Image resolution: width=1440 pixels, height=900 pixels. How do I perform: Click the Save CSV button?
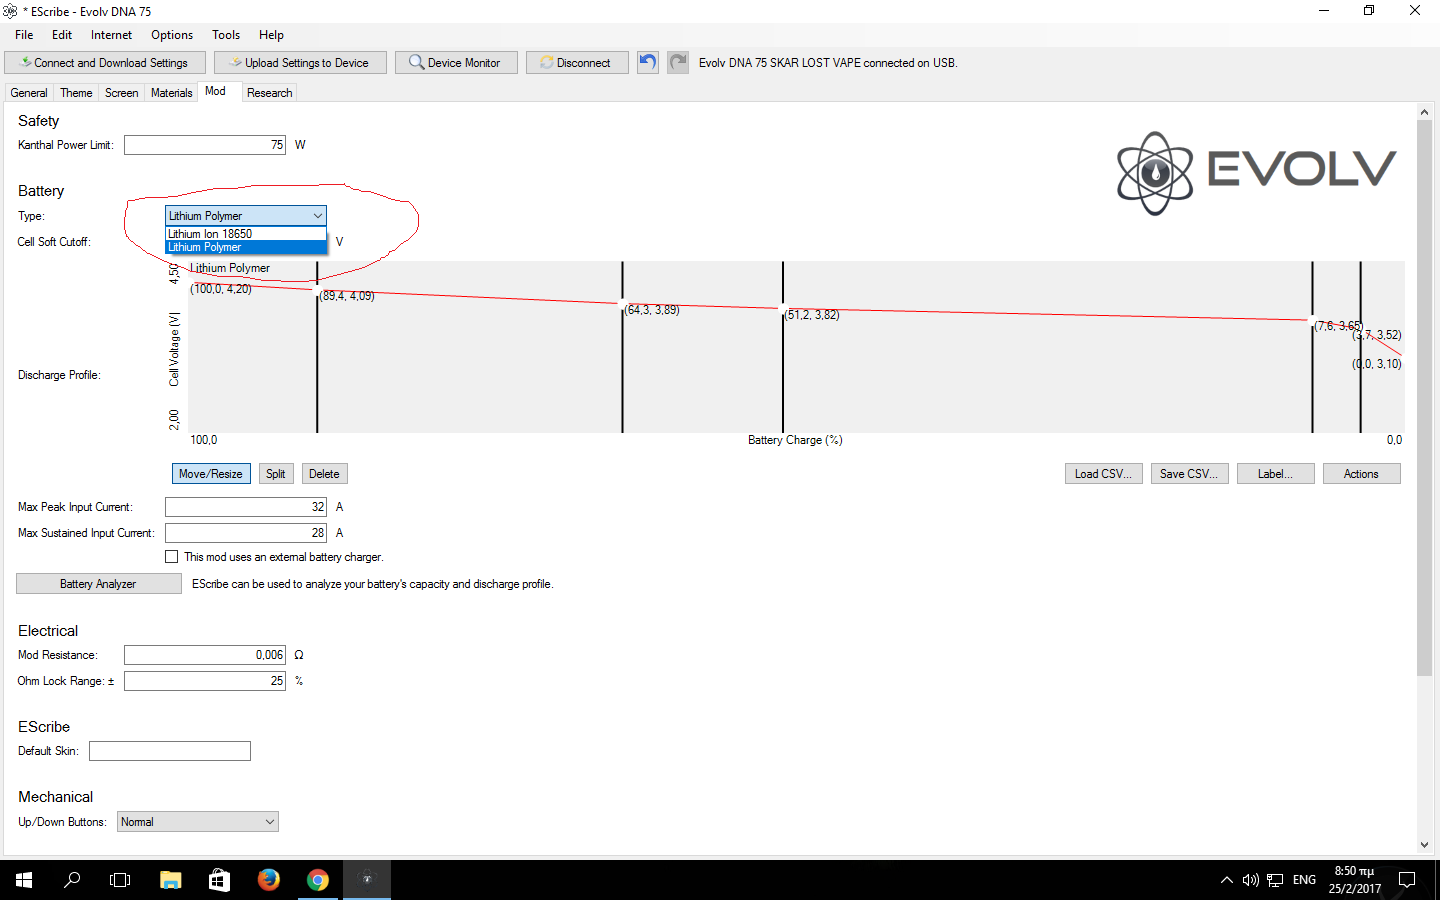click(x=1188, y=474)
